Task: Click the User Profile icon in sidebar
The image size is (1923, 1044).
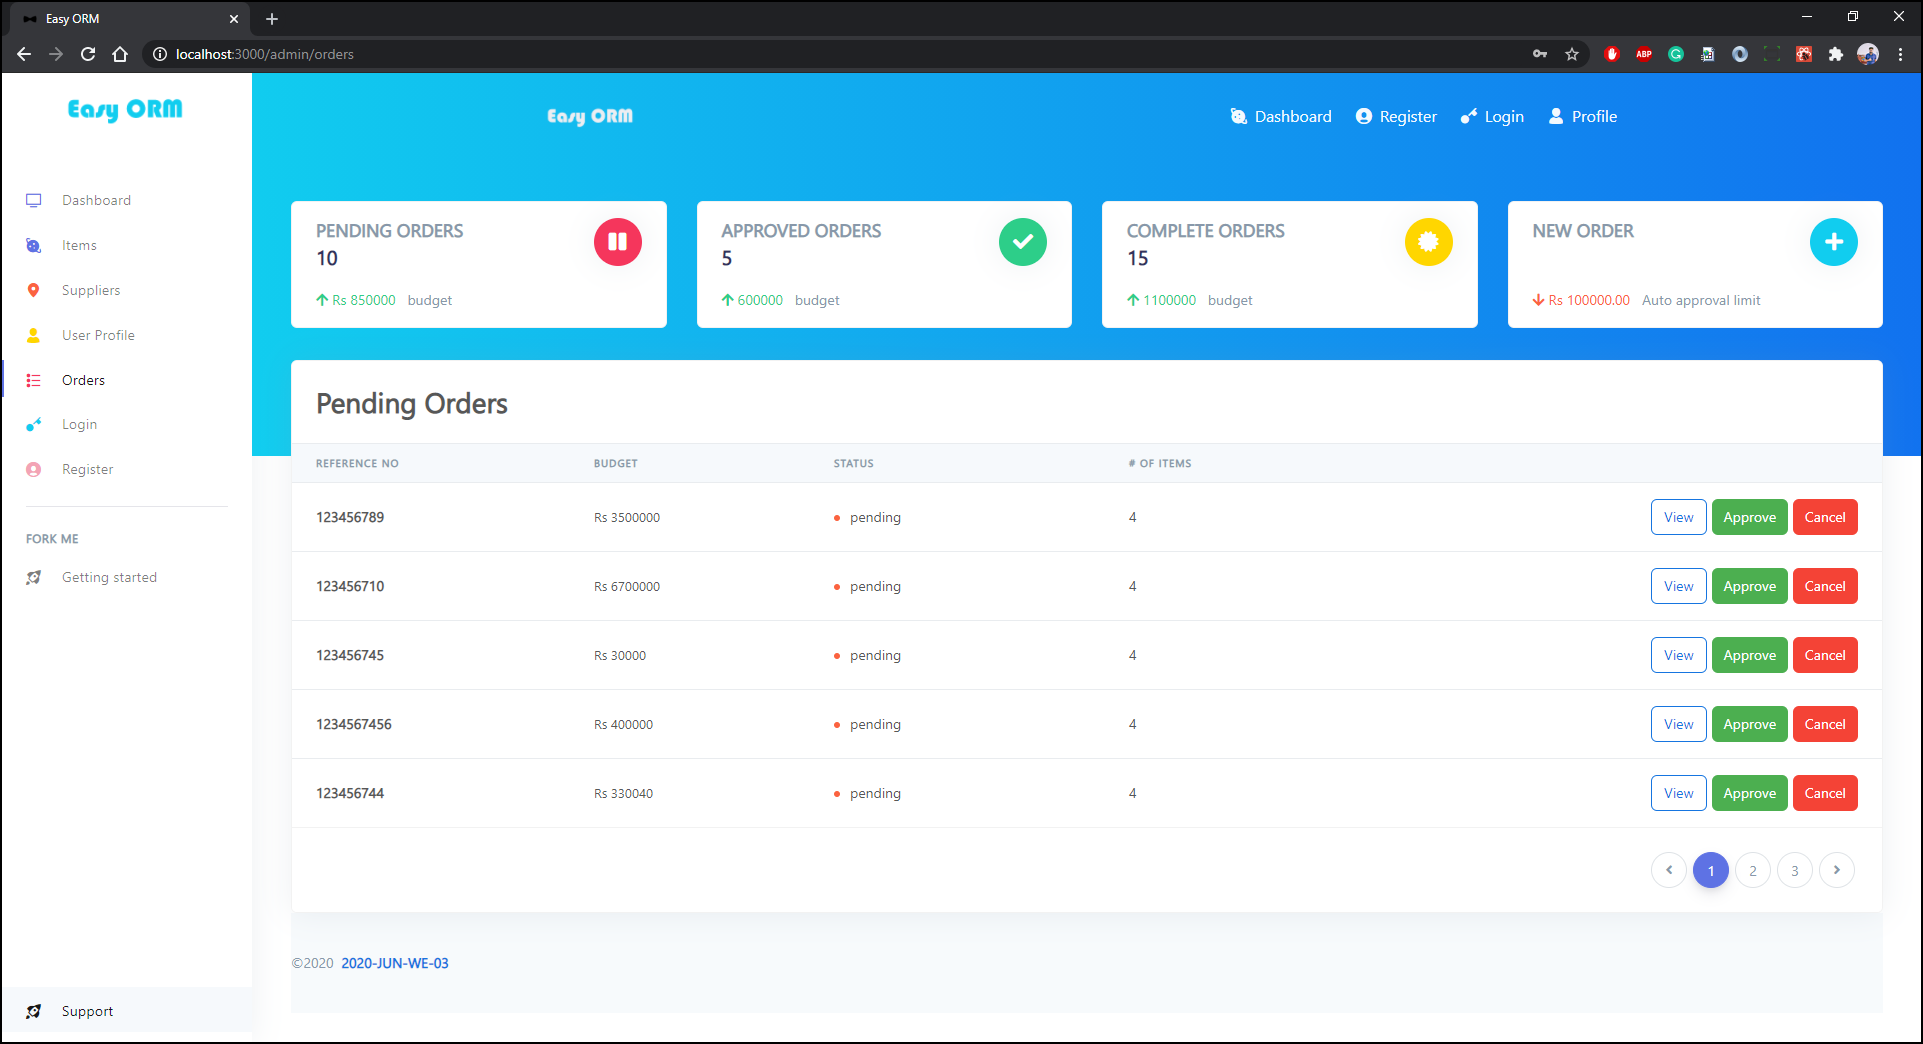Action: click(x=34, y=335)
